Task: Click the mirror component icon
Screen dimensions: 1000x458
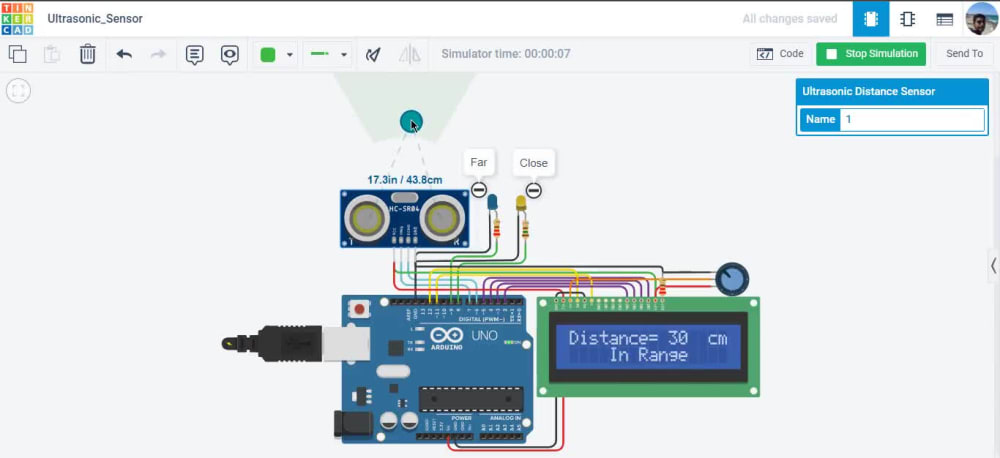Action: pos(409,55)
